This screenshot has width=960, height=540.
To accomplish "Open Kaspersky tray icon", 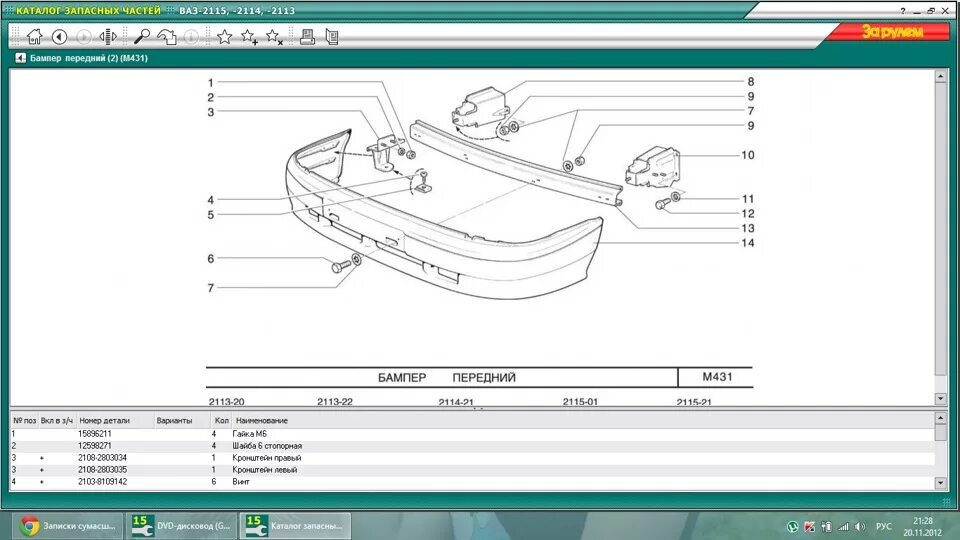I will (809, 526).
